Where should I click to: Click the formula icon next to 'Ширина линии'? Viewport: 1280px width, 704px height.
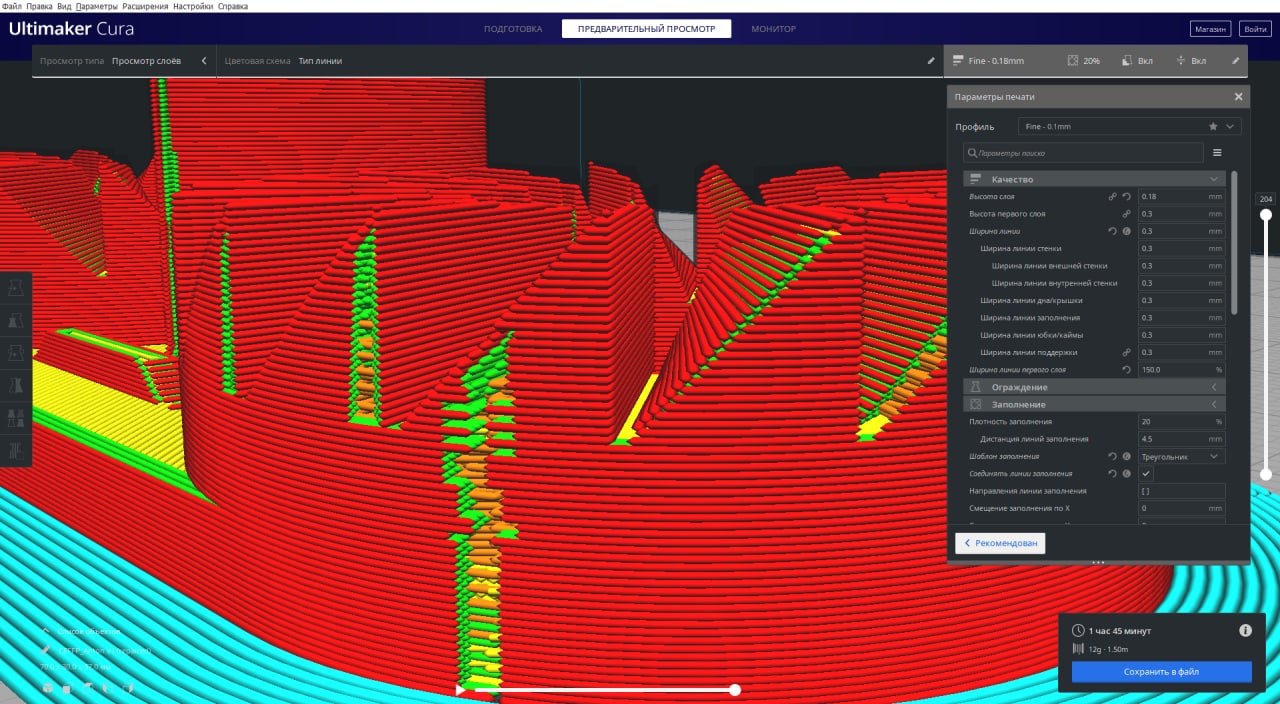(x=1126, y=231)
